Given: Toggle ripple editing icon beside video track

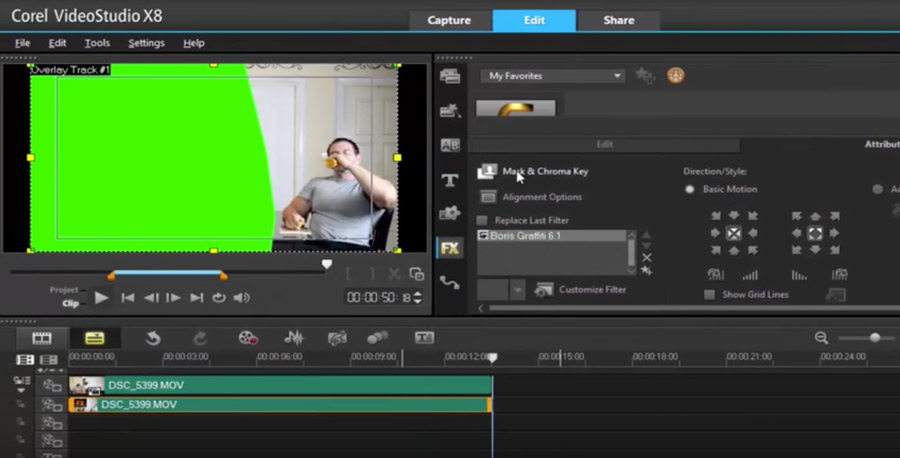Looking at the screenshot, I should pos(52,385).
